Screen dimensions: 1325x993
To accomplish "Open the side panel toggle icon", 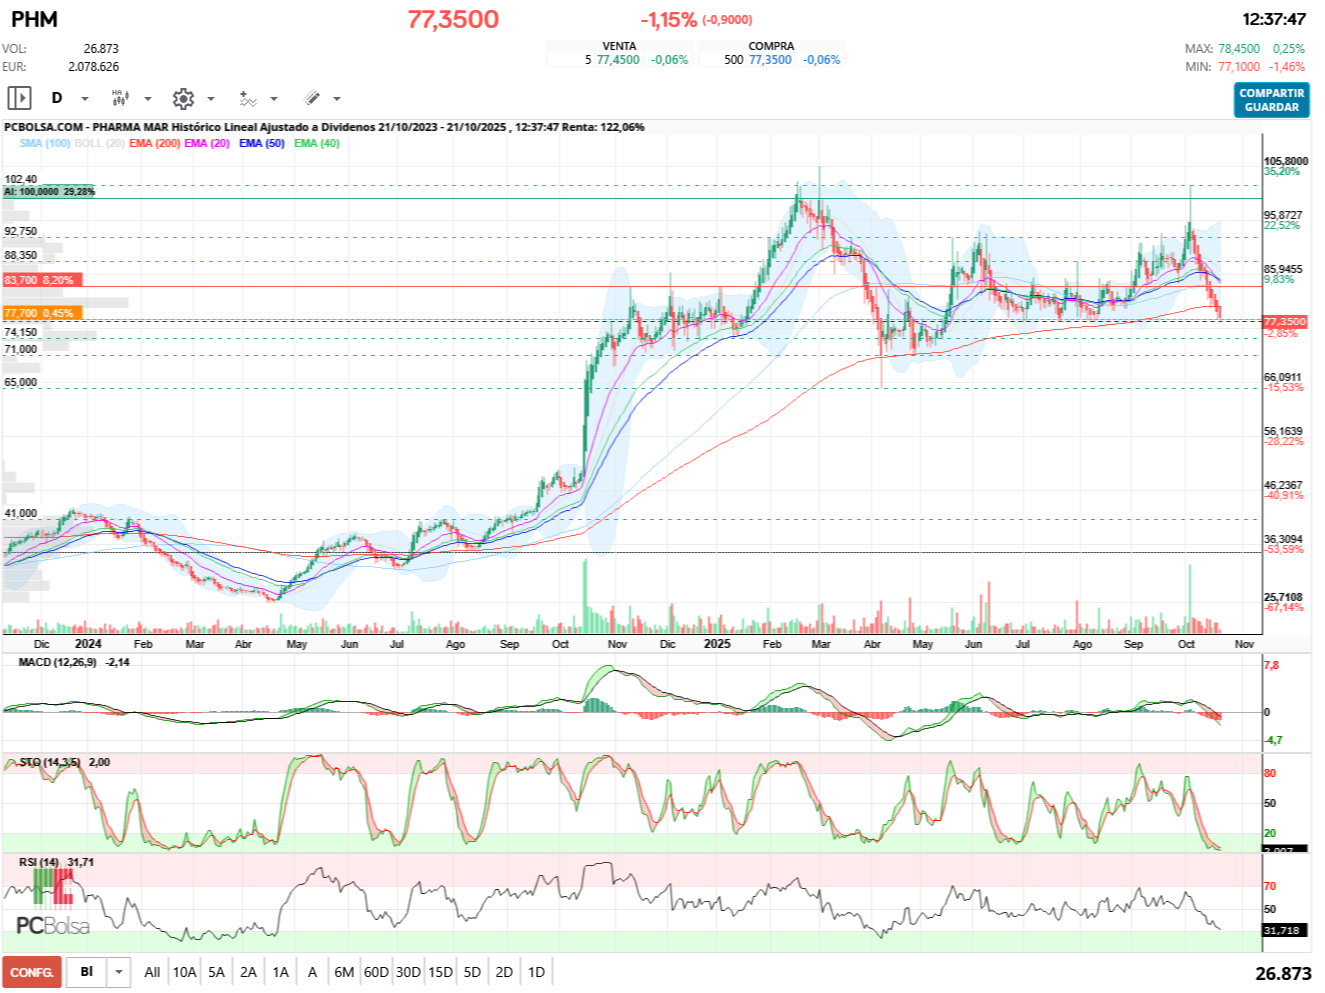I will (x=19, y=98).
